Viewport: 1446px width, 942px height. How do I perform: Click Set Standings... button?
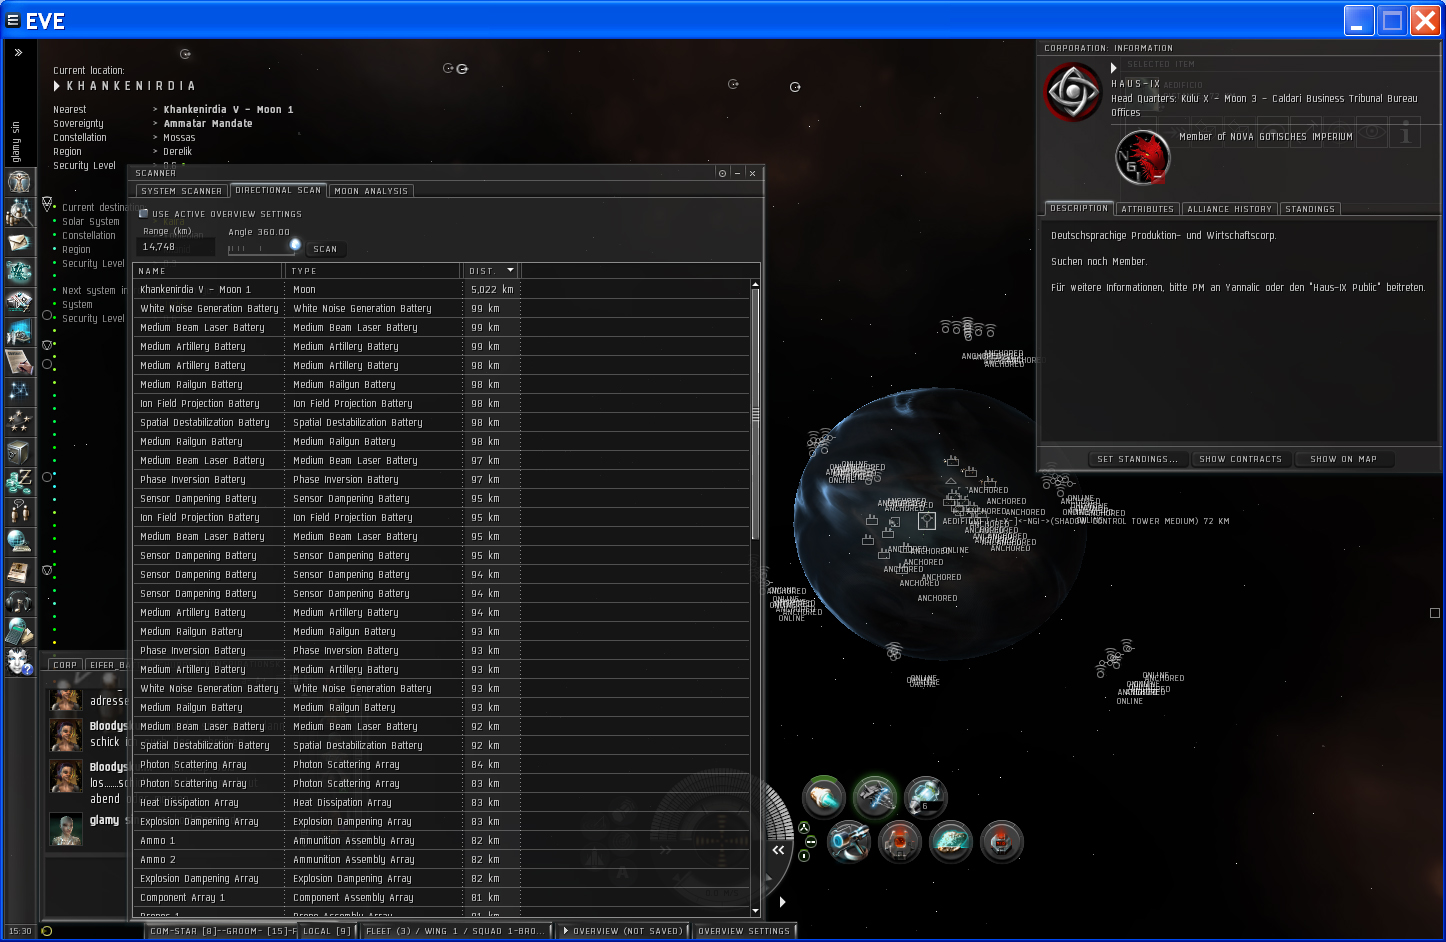pos(1137,459)
